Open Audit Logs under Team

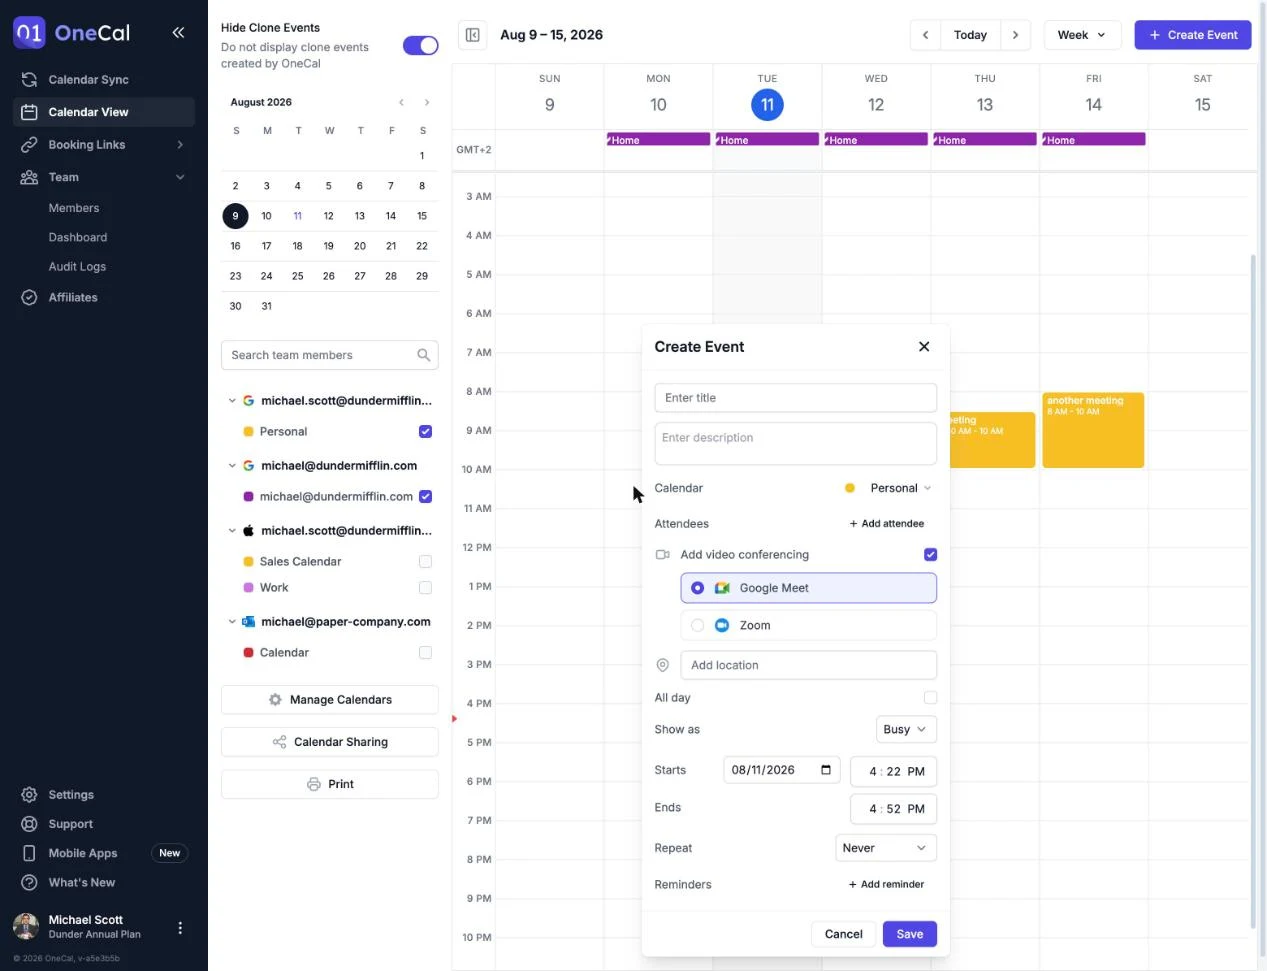[x=77, y=266]
